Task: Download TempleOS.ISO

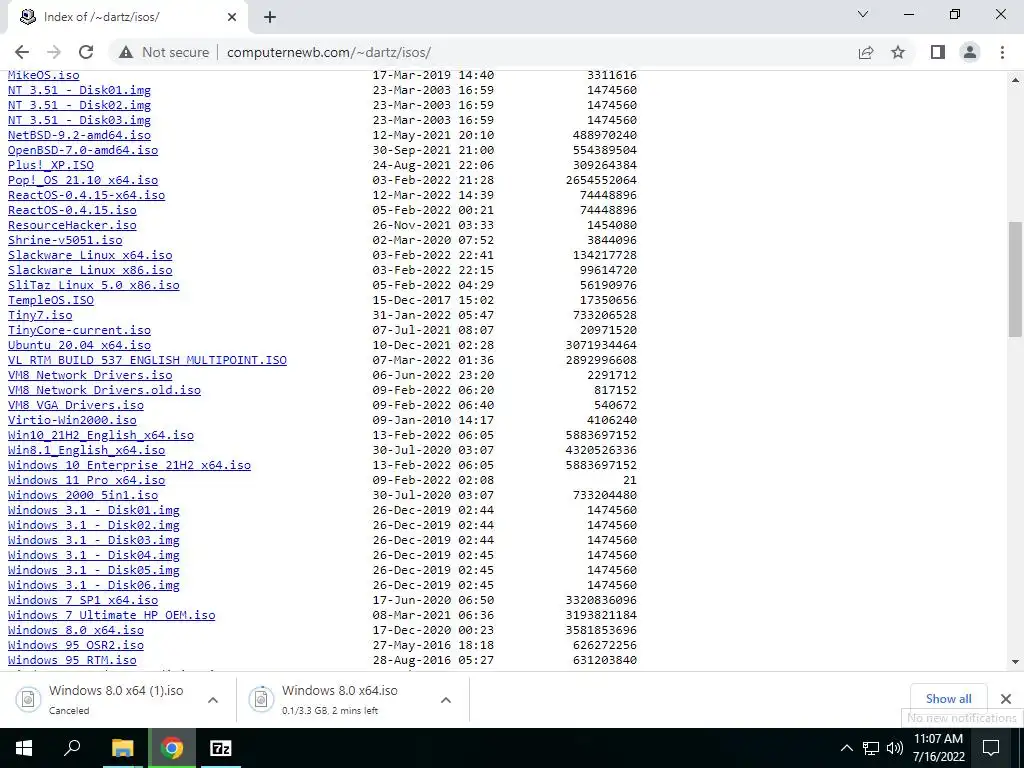Action: [x=51, y=300]
